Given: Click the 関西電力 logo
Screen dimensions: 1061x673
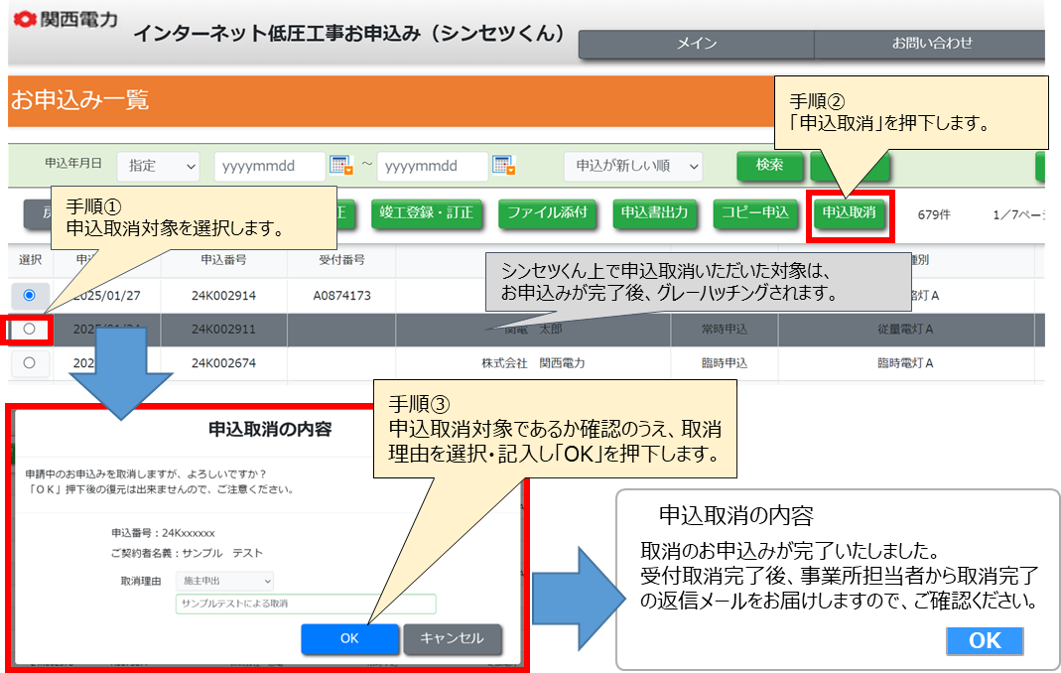Looking at the screenshot, I should click(66, 20).
